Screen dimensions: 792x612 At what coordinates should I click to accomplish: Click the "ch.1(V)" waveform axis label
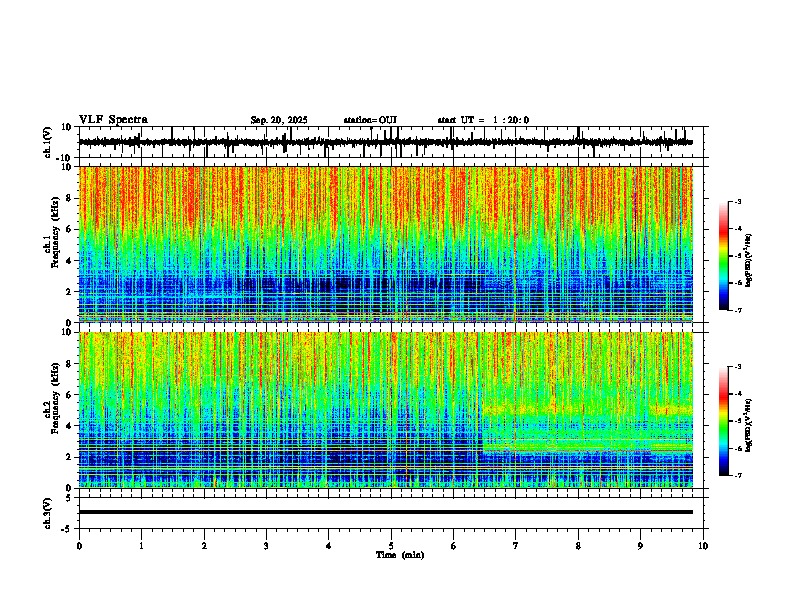pos(48,143)
